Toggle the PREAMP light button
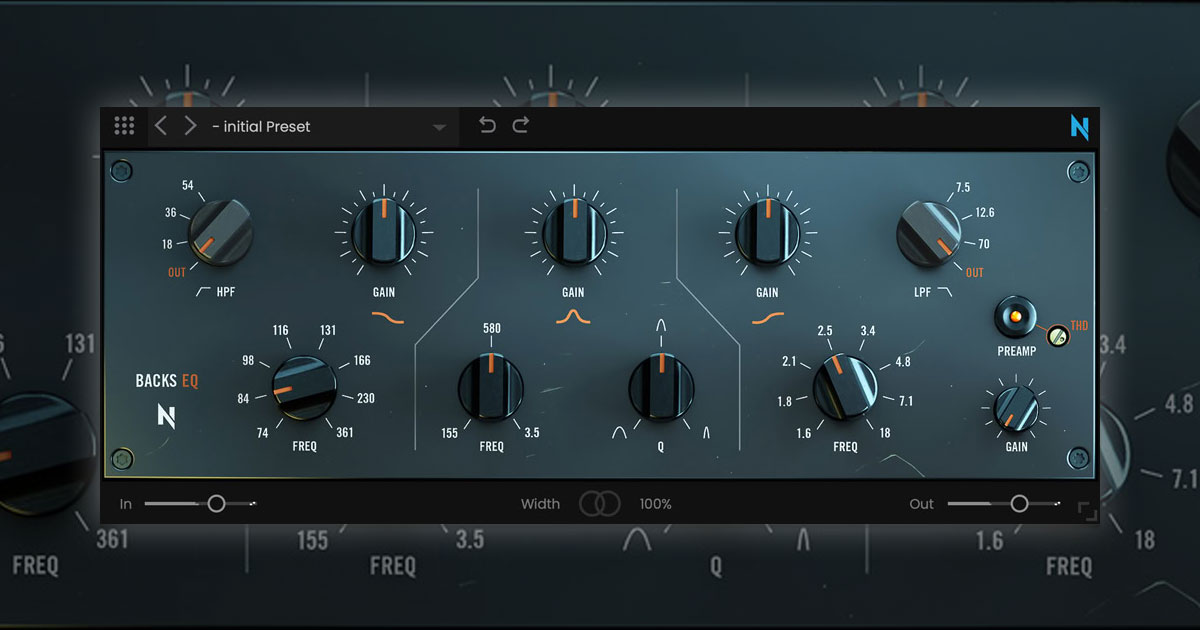Image resolution: width=1200 pixels, height=630 pixels. click(1016, 315)
